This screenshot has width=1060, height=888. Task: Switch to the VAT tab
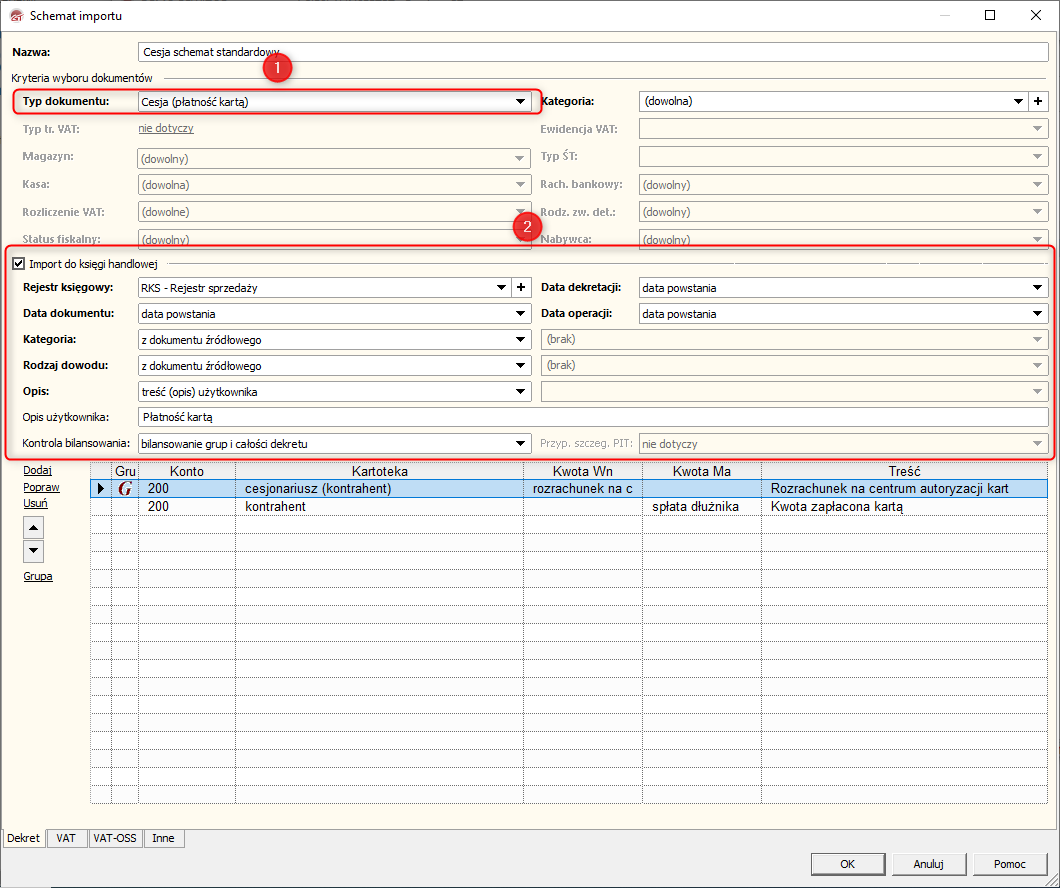(x=66, y=838)
